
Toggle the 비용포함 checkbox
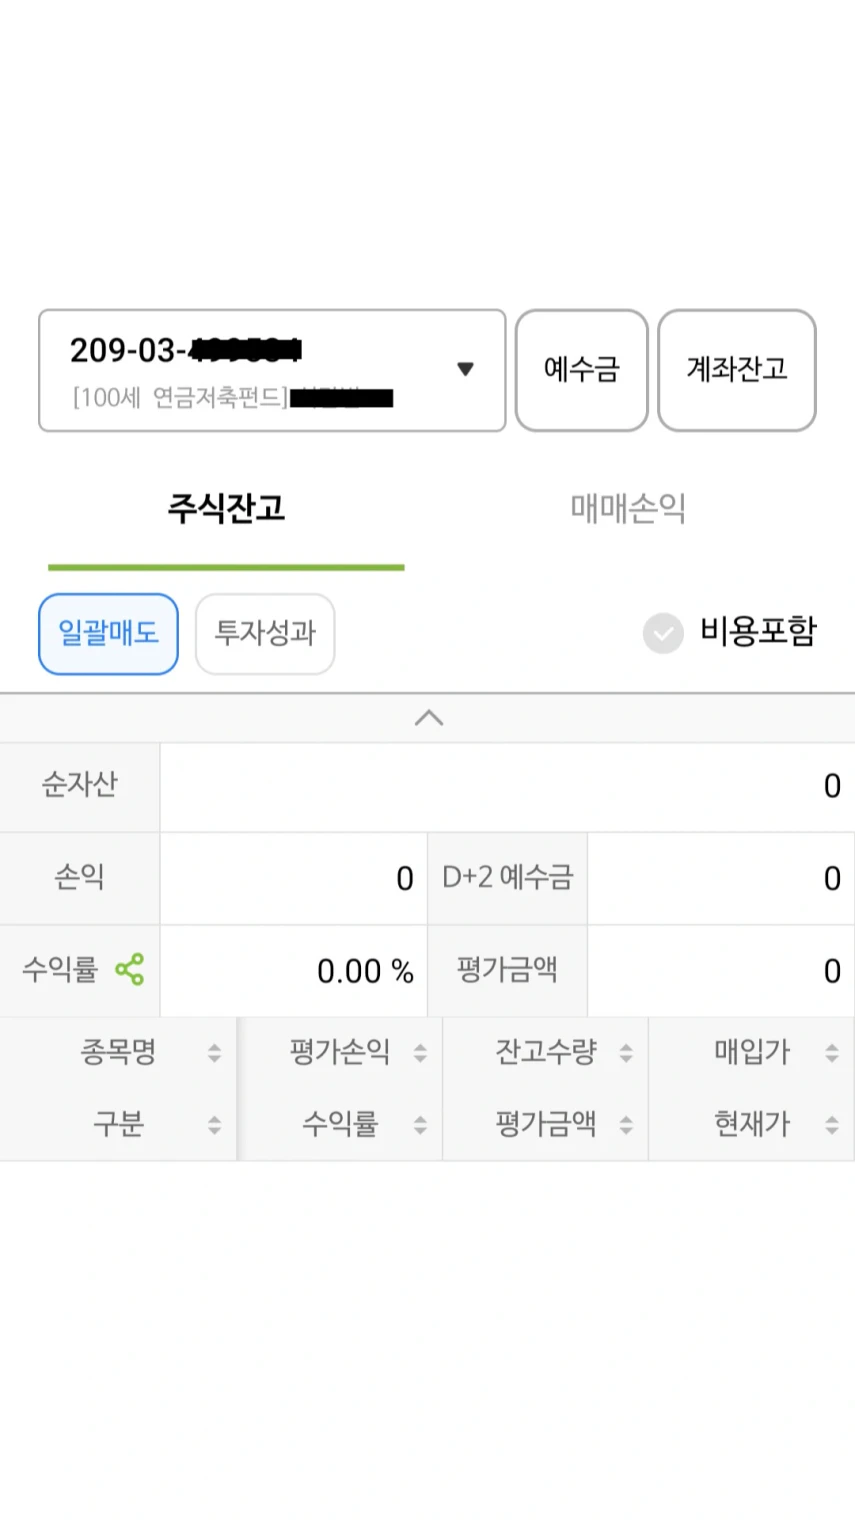pyautogui.click(x=663, y=633)
